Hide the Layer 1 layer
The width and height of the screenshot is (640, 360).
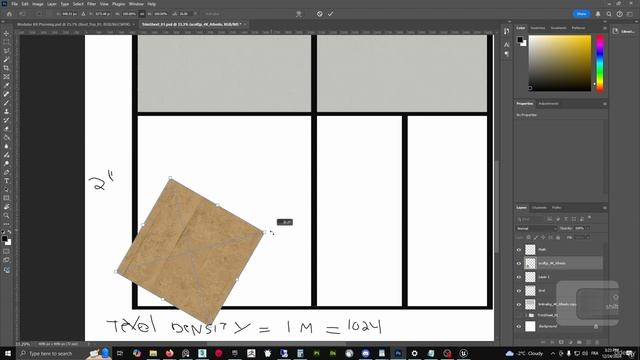(519, 277)
